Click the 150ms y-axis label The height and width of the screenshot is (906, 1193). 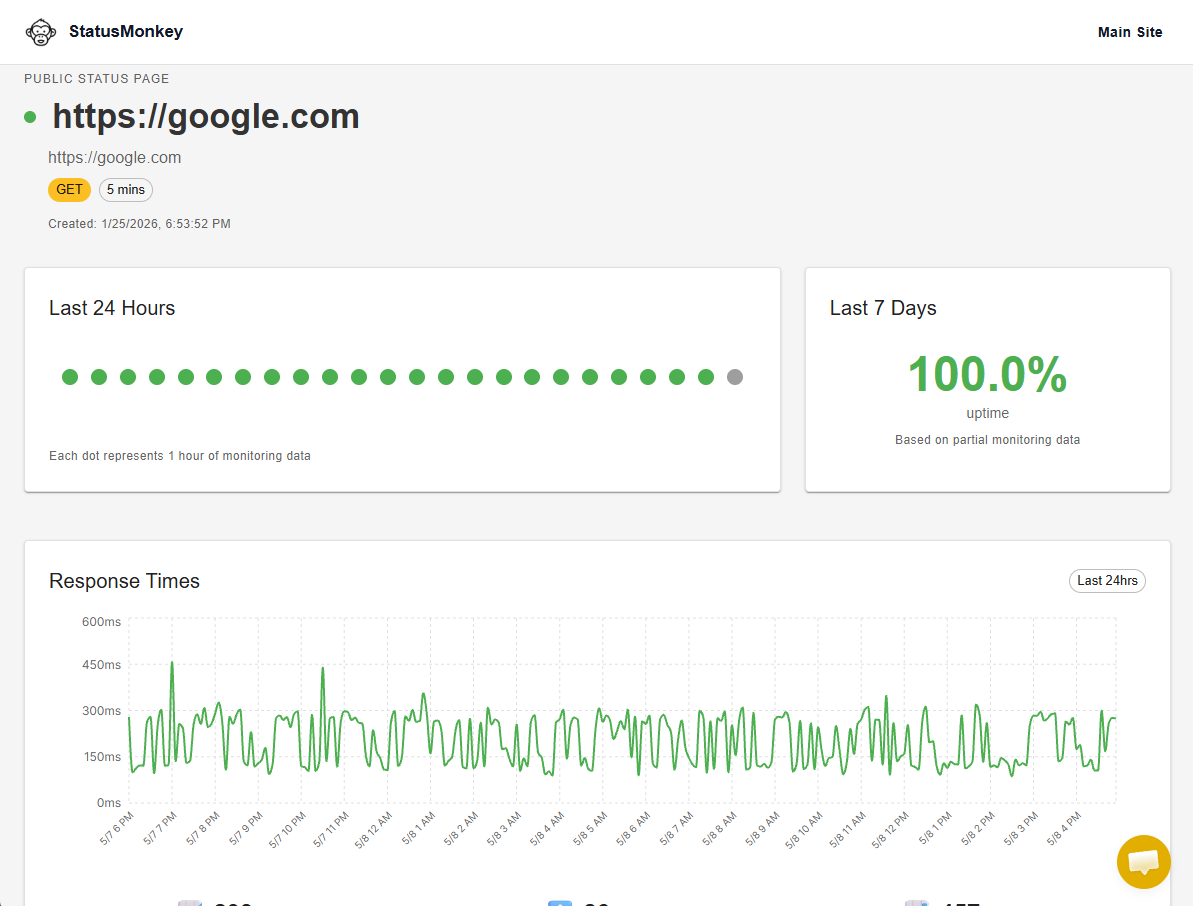[102, 757]
